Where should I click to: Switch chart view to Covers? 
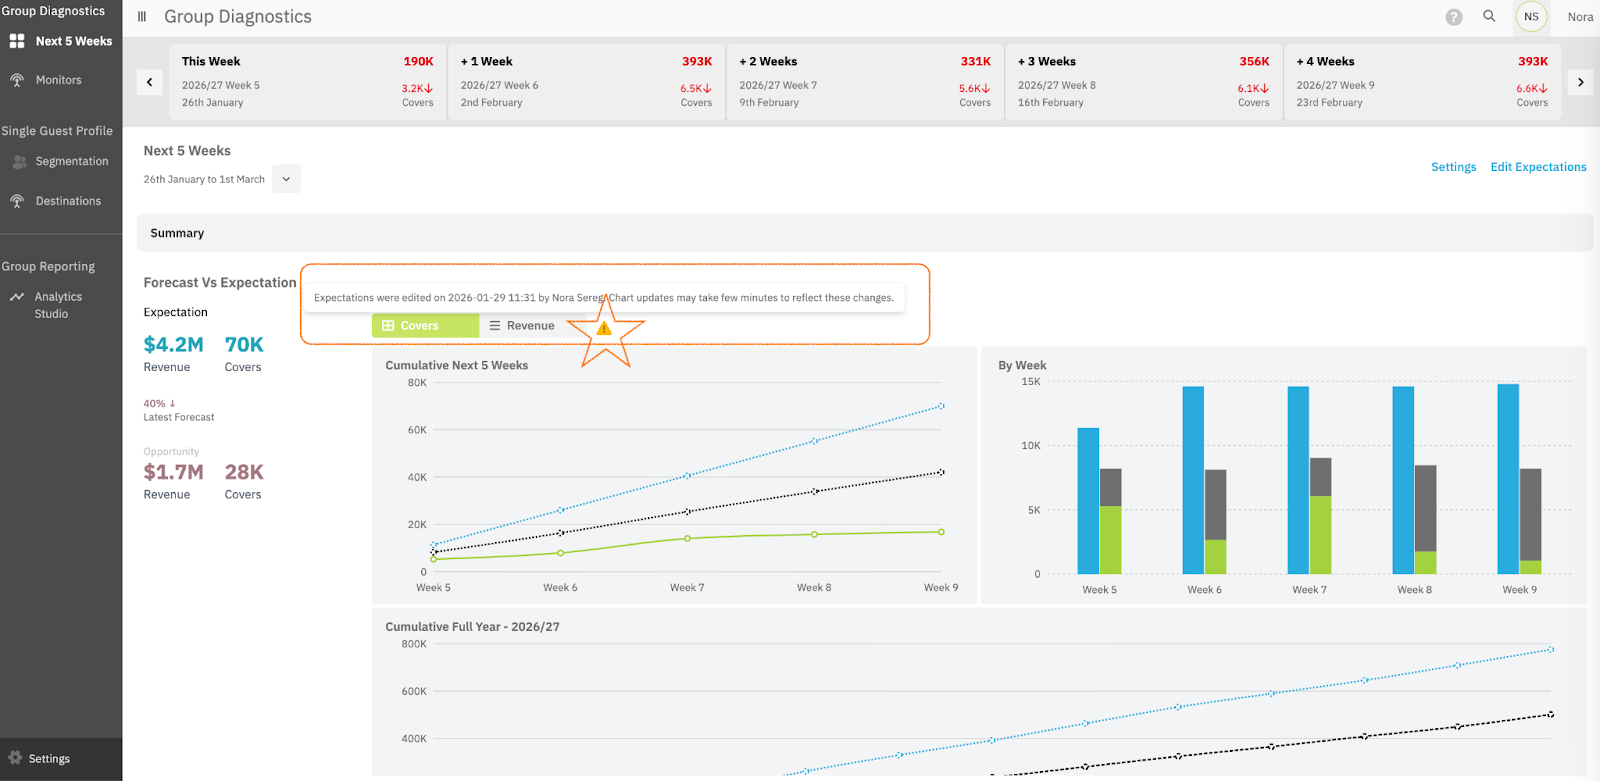[425, 326]
